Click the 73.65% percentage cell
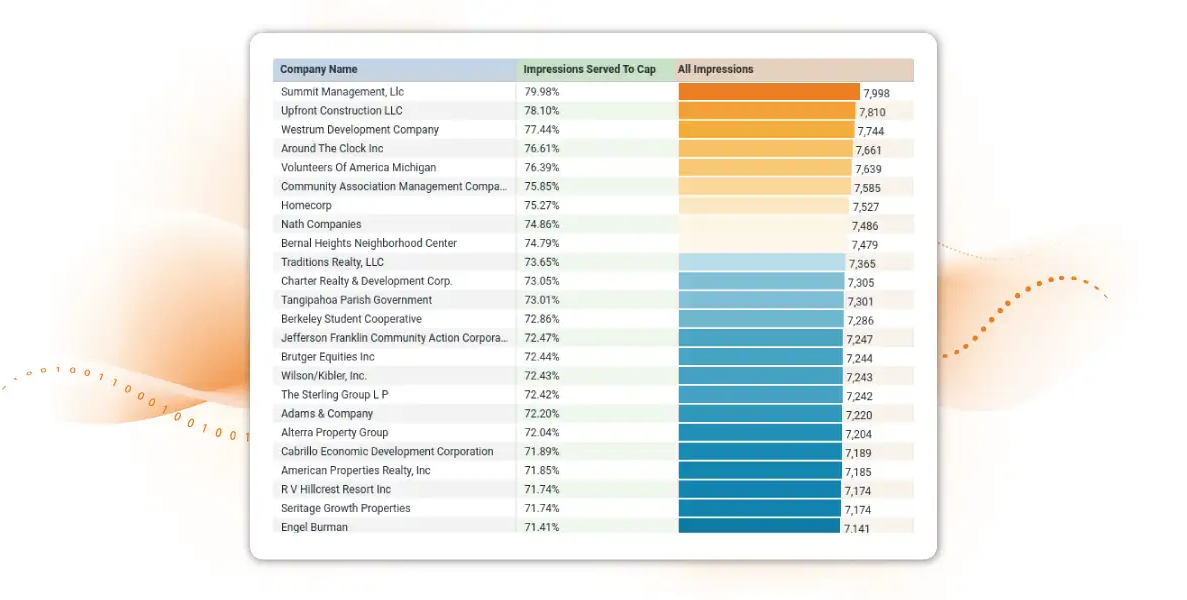Screen dimensions: 1187x600 (542, 262)
